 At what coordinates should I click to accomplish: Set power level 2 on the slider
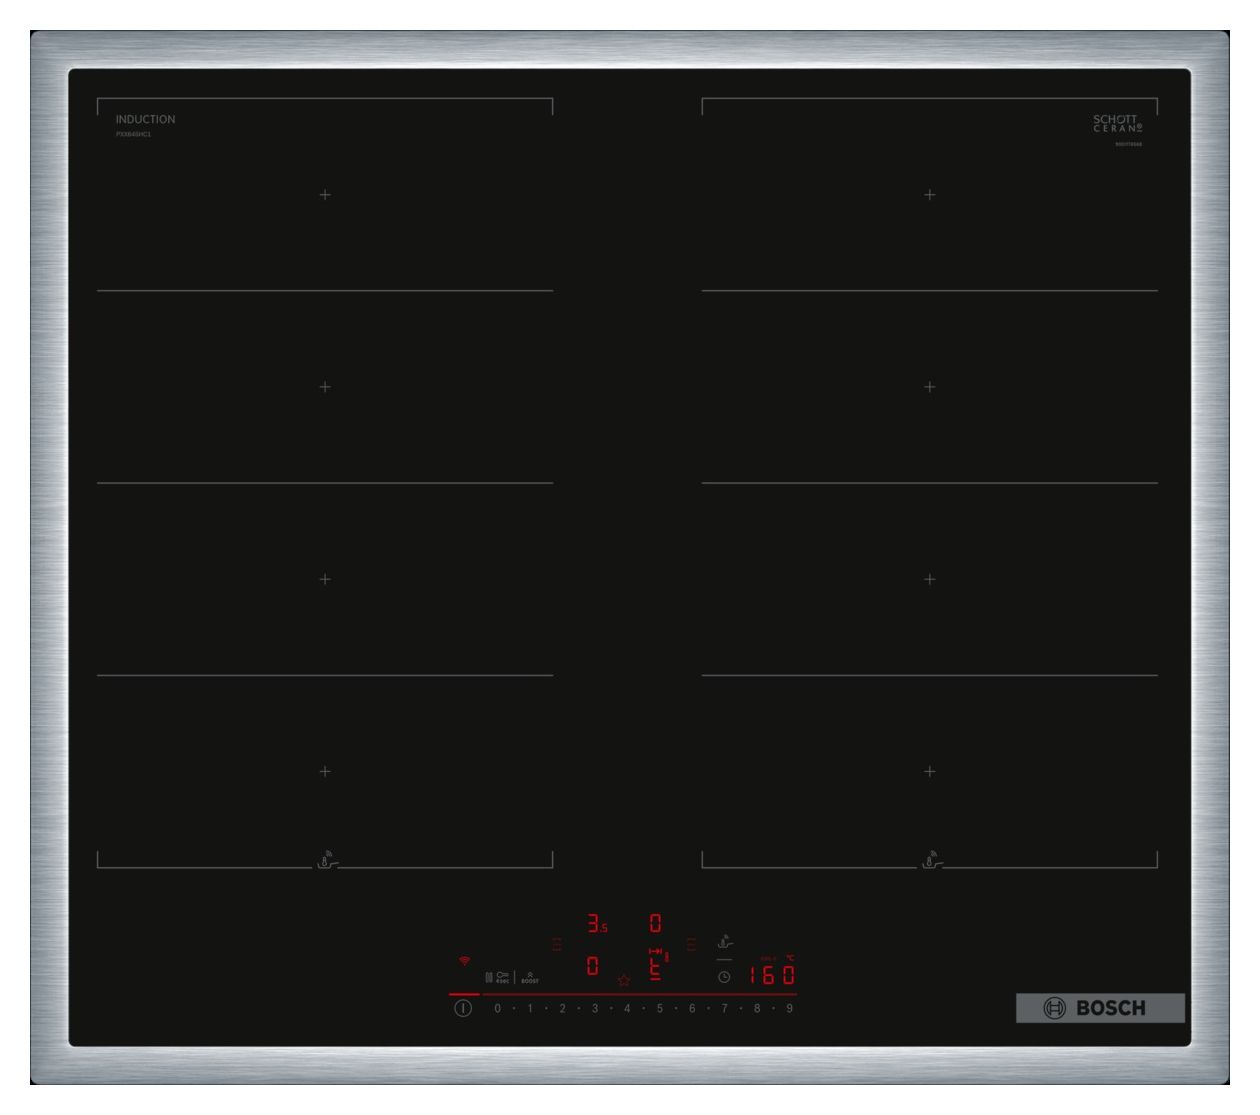click(x=562, y=1008)
